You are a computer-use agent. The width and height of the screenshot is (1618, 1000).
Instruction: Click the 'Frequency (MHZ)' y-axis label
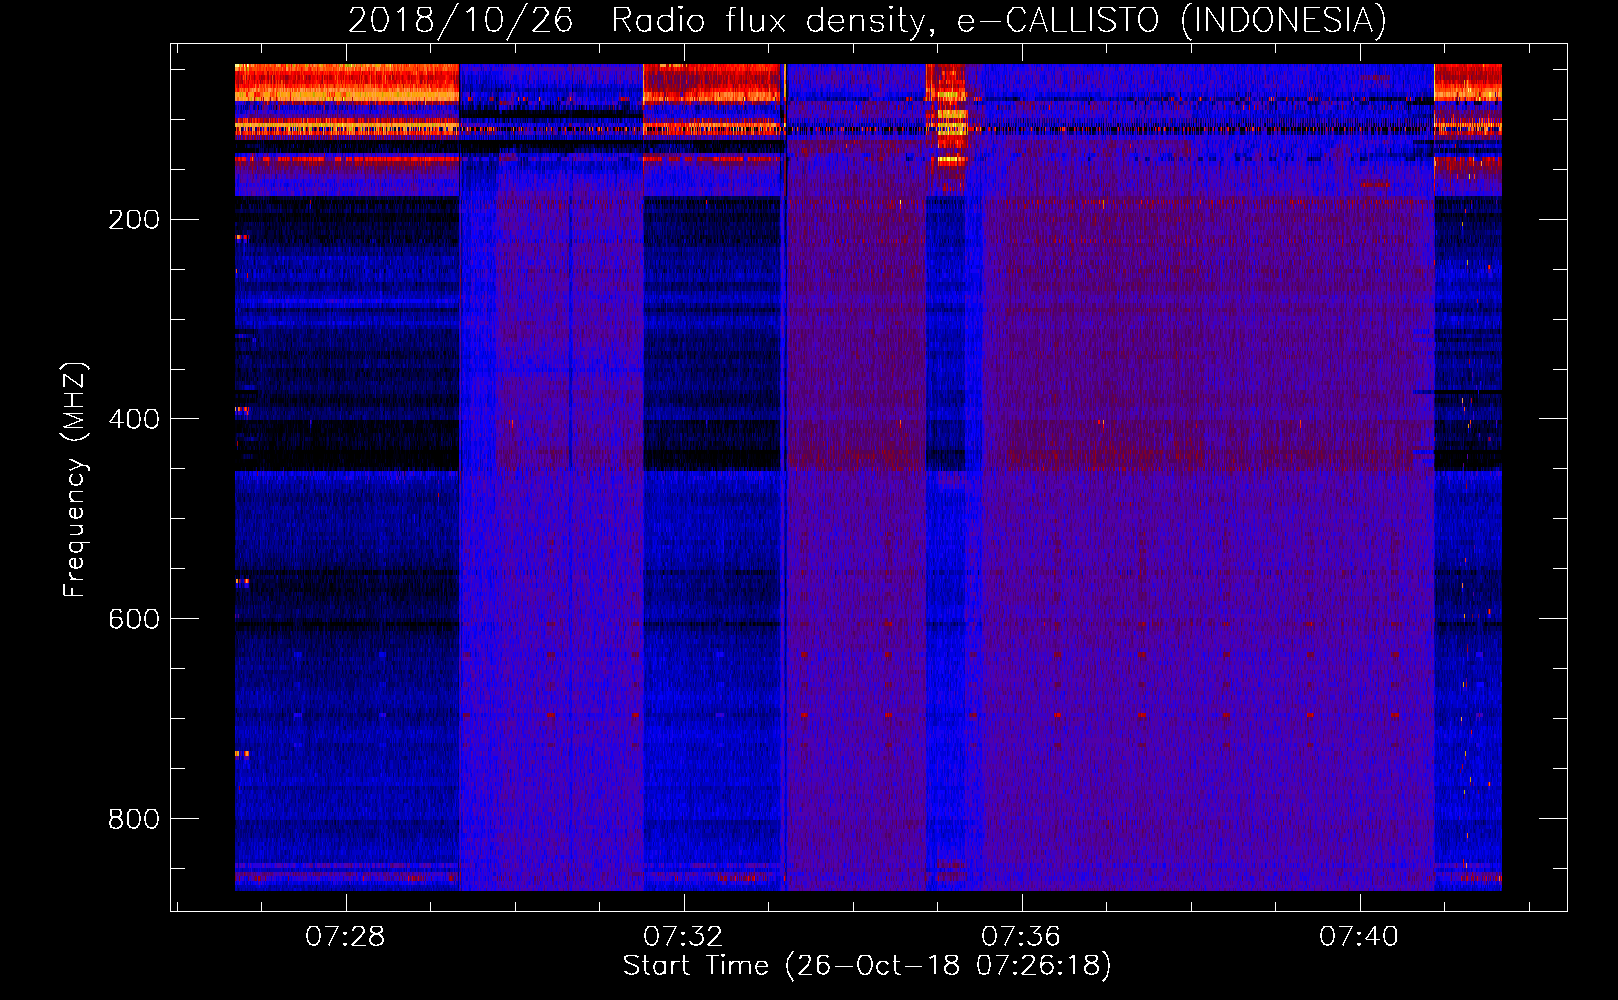pyautogui.click(x=75, y=480)
